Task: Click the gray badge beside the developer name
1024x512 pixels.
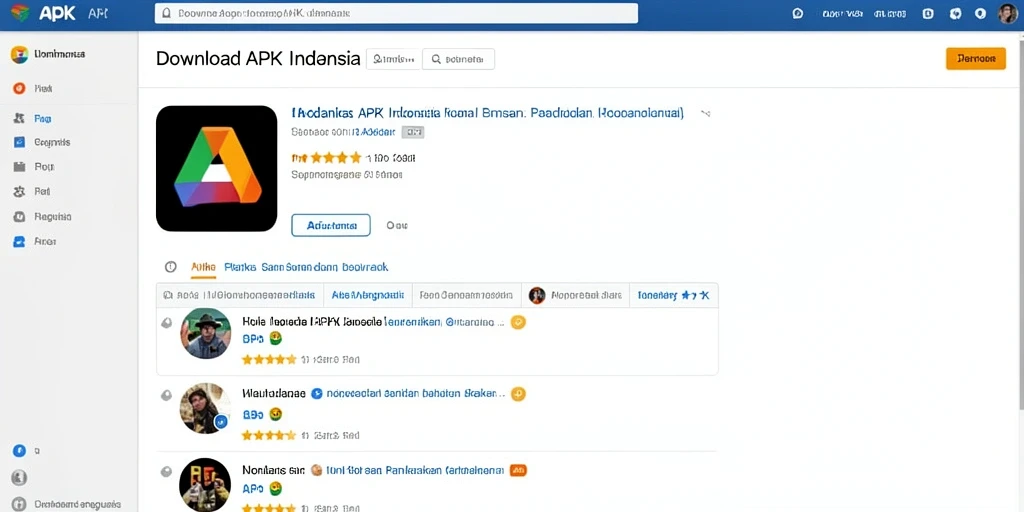Action: pos(413,132)
